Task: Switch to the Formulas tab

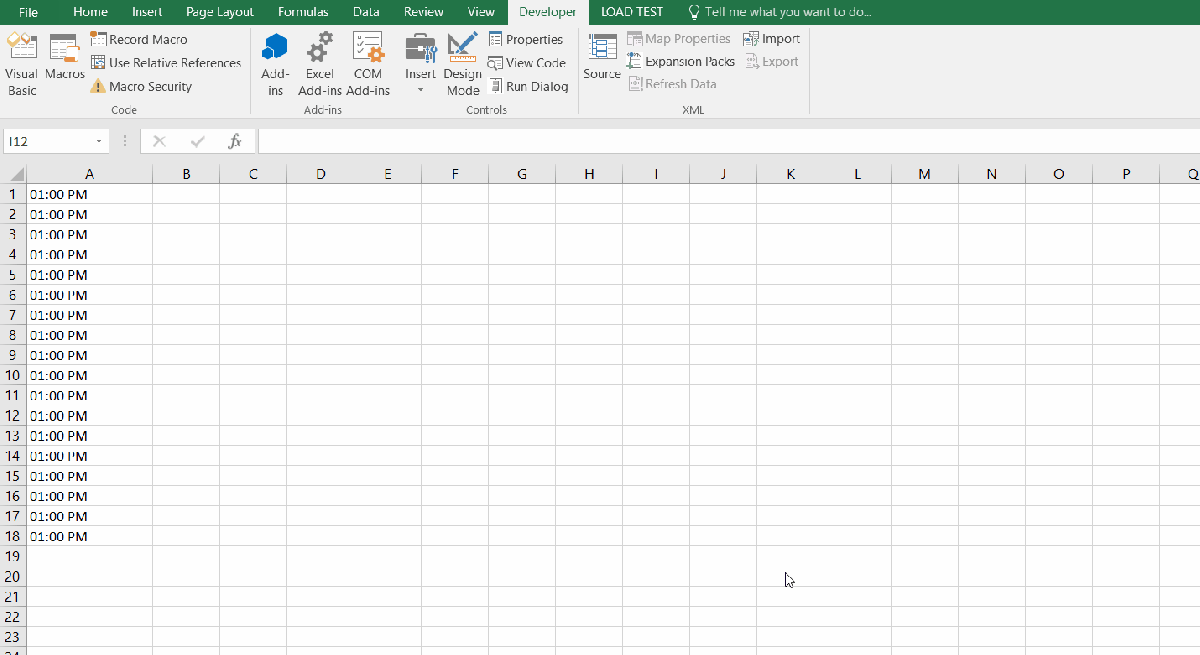Action: (303, 12)
